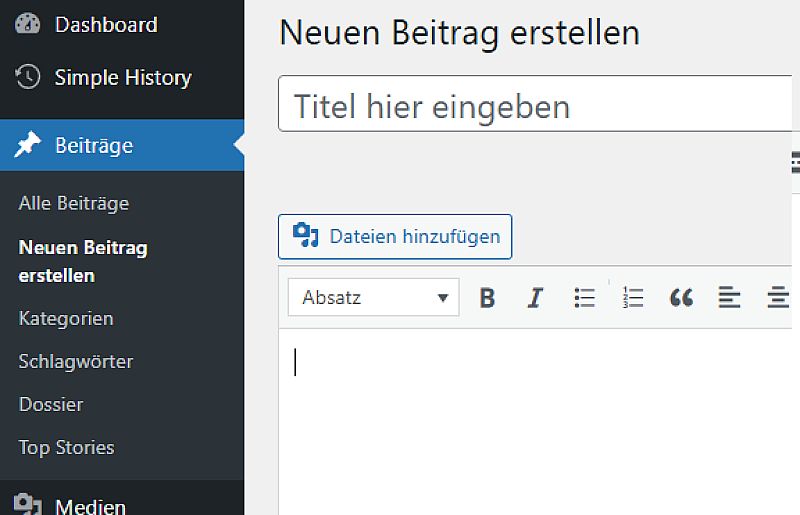Click the Dateien hinzufügen button

coord(395,237)
